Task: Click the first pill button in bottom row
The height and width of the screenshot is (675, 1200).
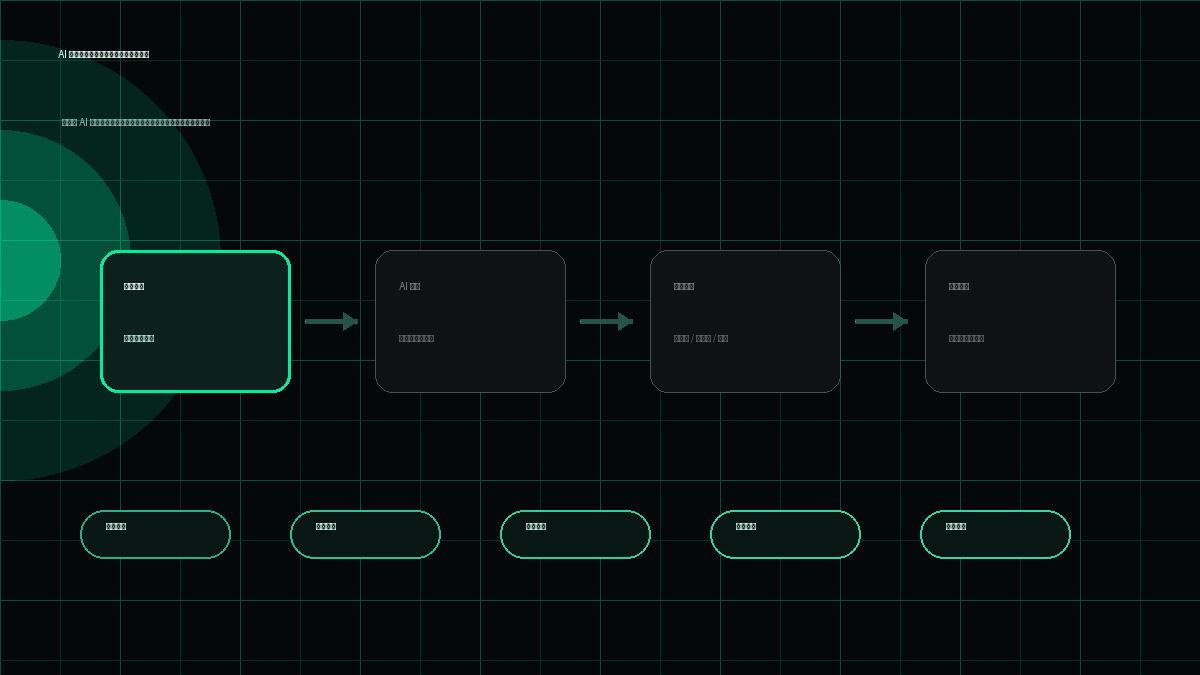Action: 156,534
